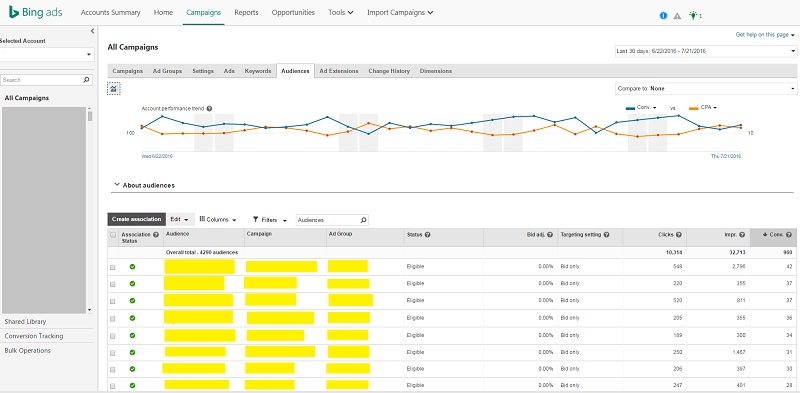Switch to the Keywords tab
This screenshot has height=393, width=800.
point(258,71)
